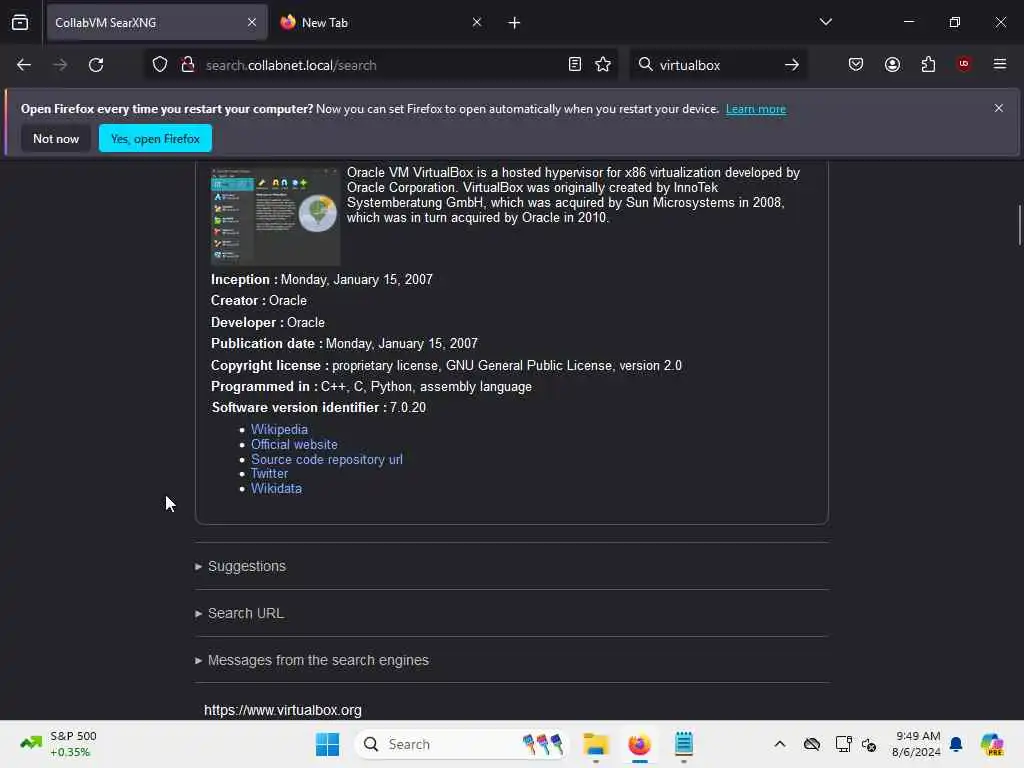Bookmark this page with the star
Screen dimensions: 1024x768
(603, 65)
